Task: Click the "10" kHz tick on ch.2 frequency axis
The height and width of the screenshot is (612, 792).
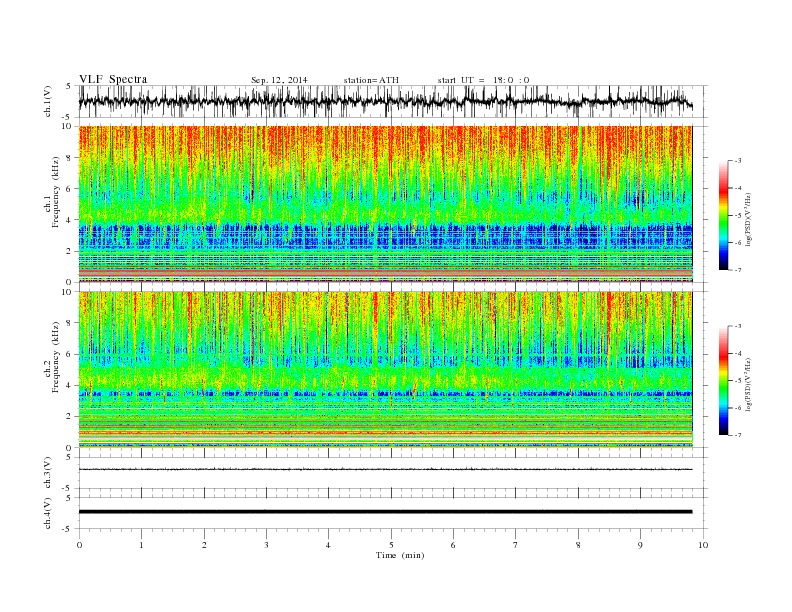Action: [68, 292]
